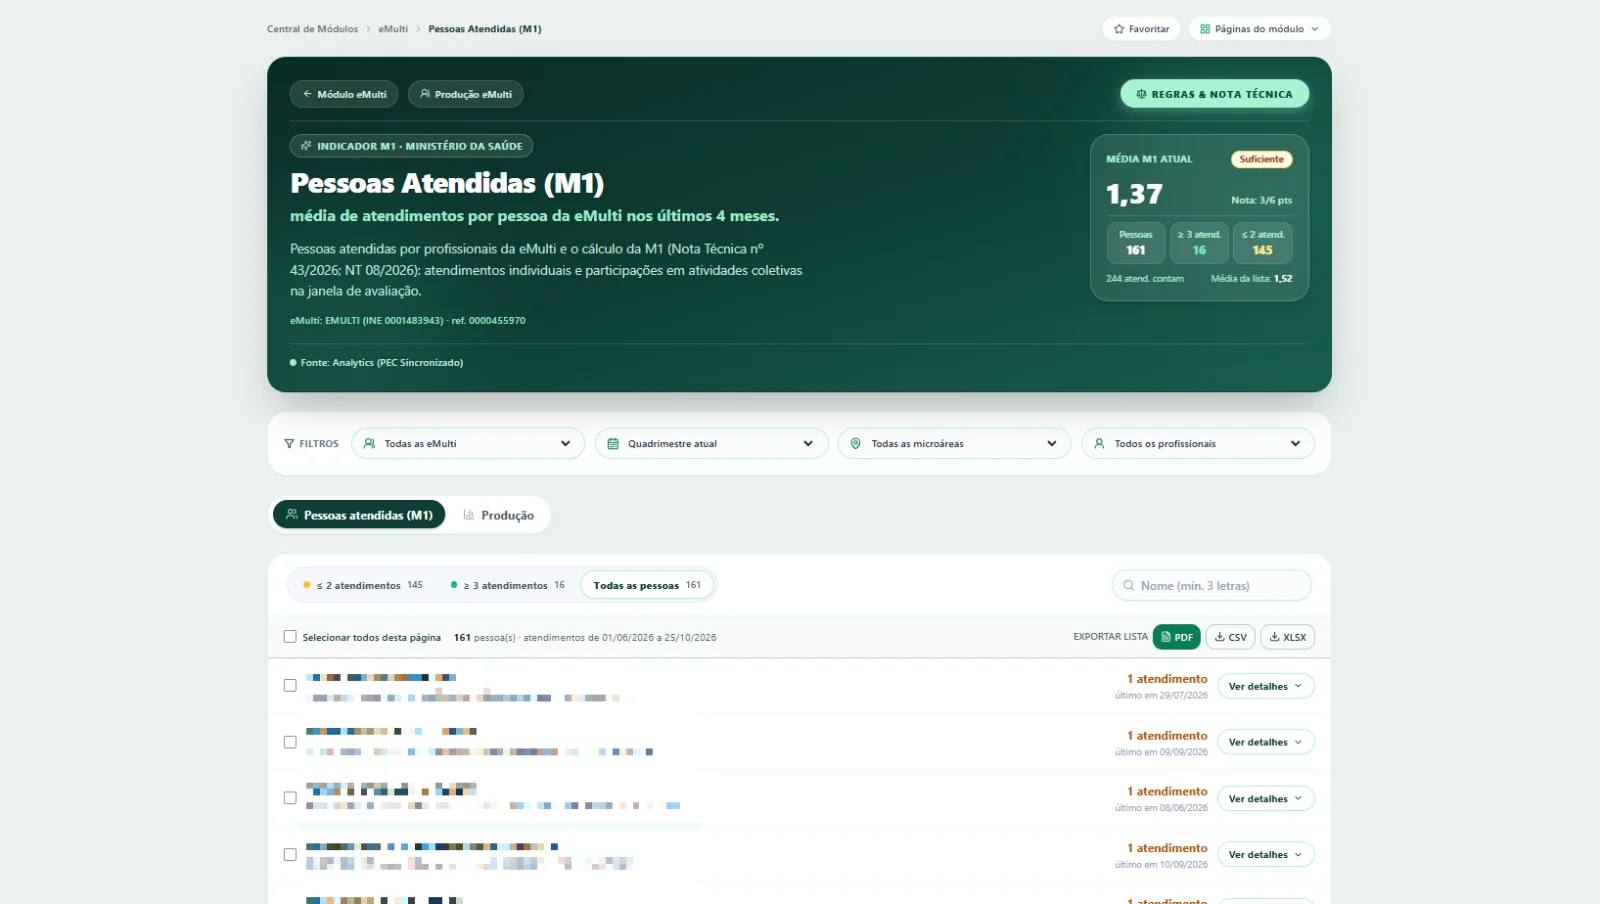Viewport: 1600px width, 904px height.
Task: Open eMulti breadcrumb link
Action: click(393, 29)
